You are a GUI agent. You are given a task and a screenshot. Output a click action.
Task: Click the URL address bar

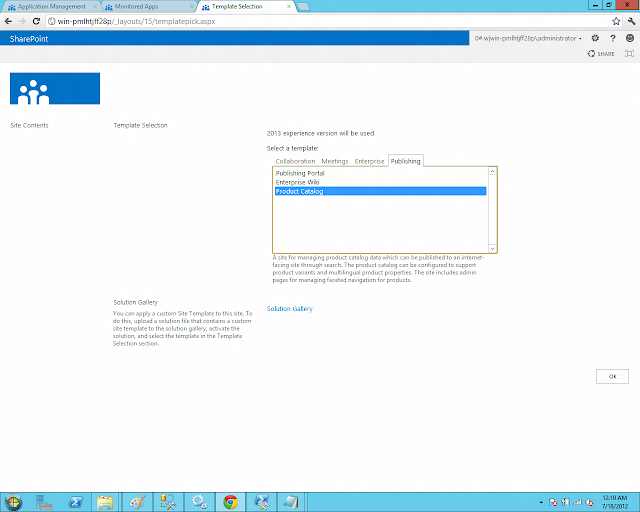pos(327,21)
